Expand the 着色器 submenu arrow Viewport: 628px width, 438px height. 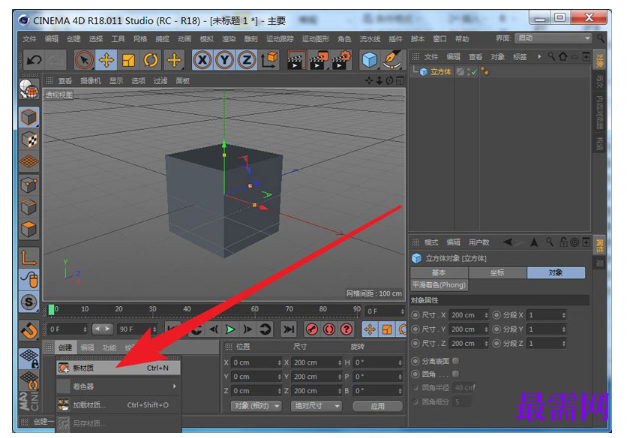point(175,386)
